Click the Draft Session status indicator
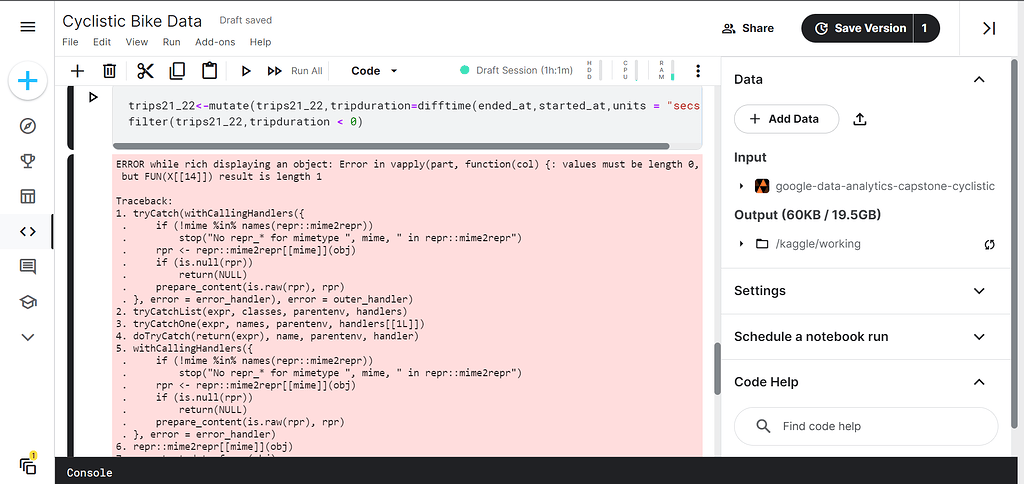 click(516, 70)
